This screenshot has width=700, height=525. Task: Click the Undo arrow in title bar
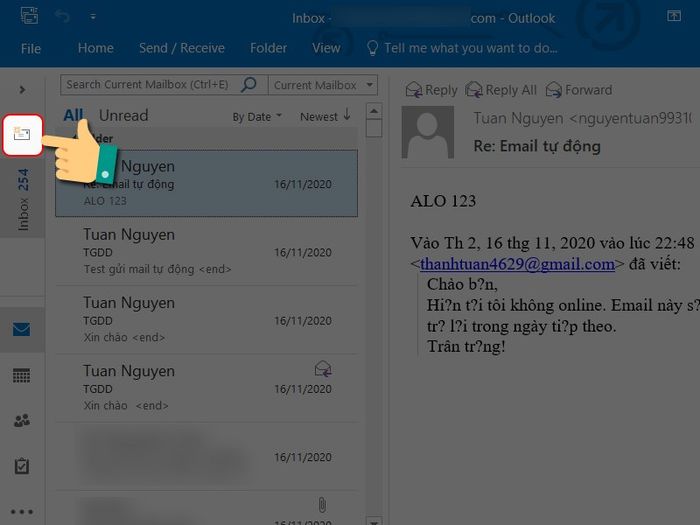63,17
